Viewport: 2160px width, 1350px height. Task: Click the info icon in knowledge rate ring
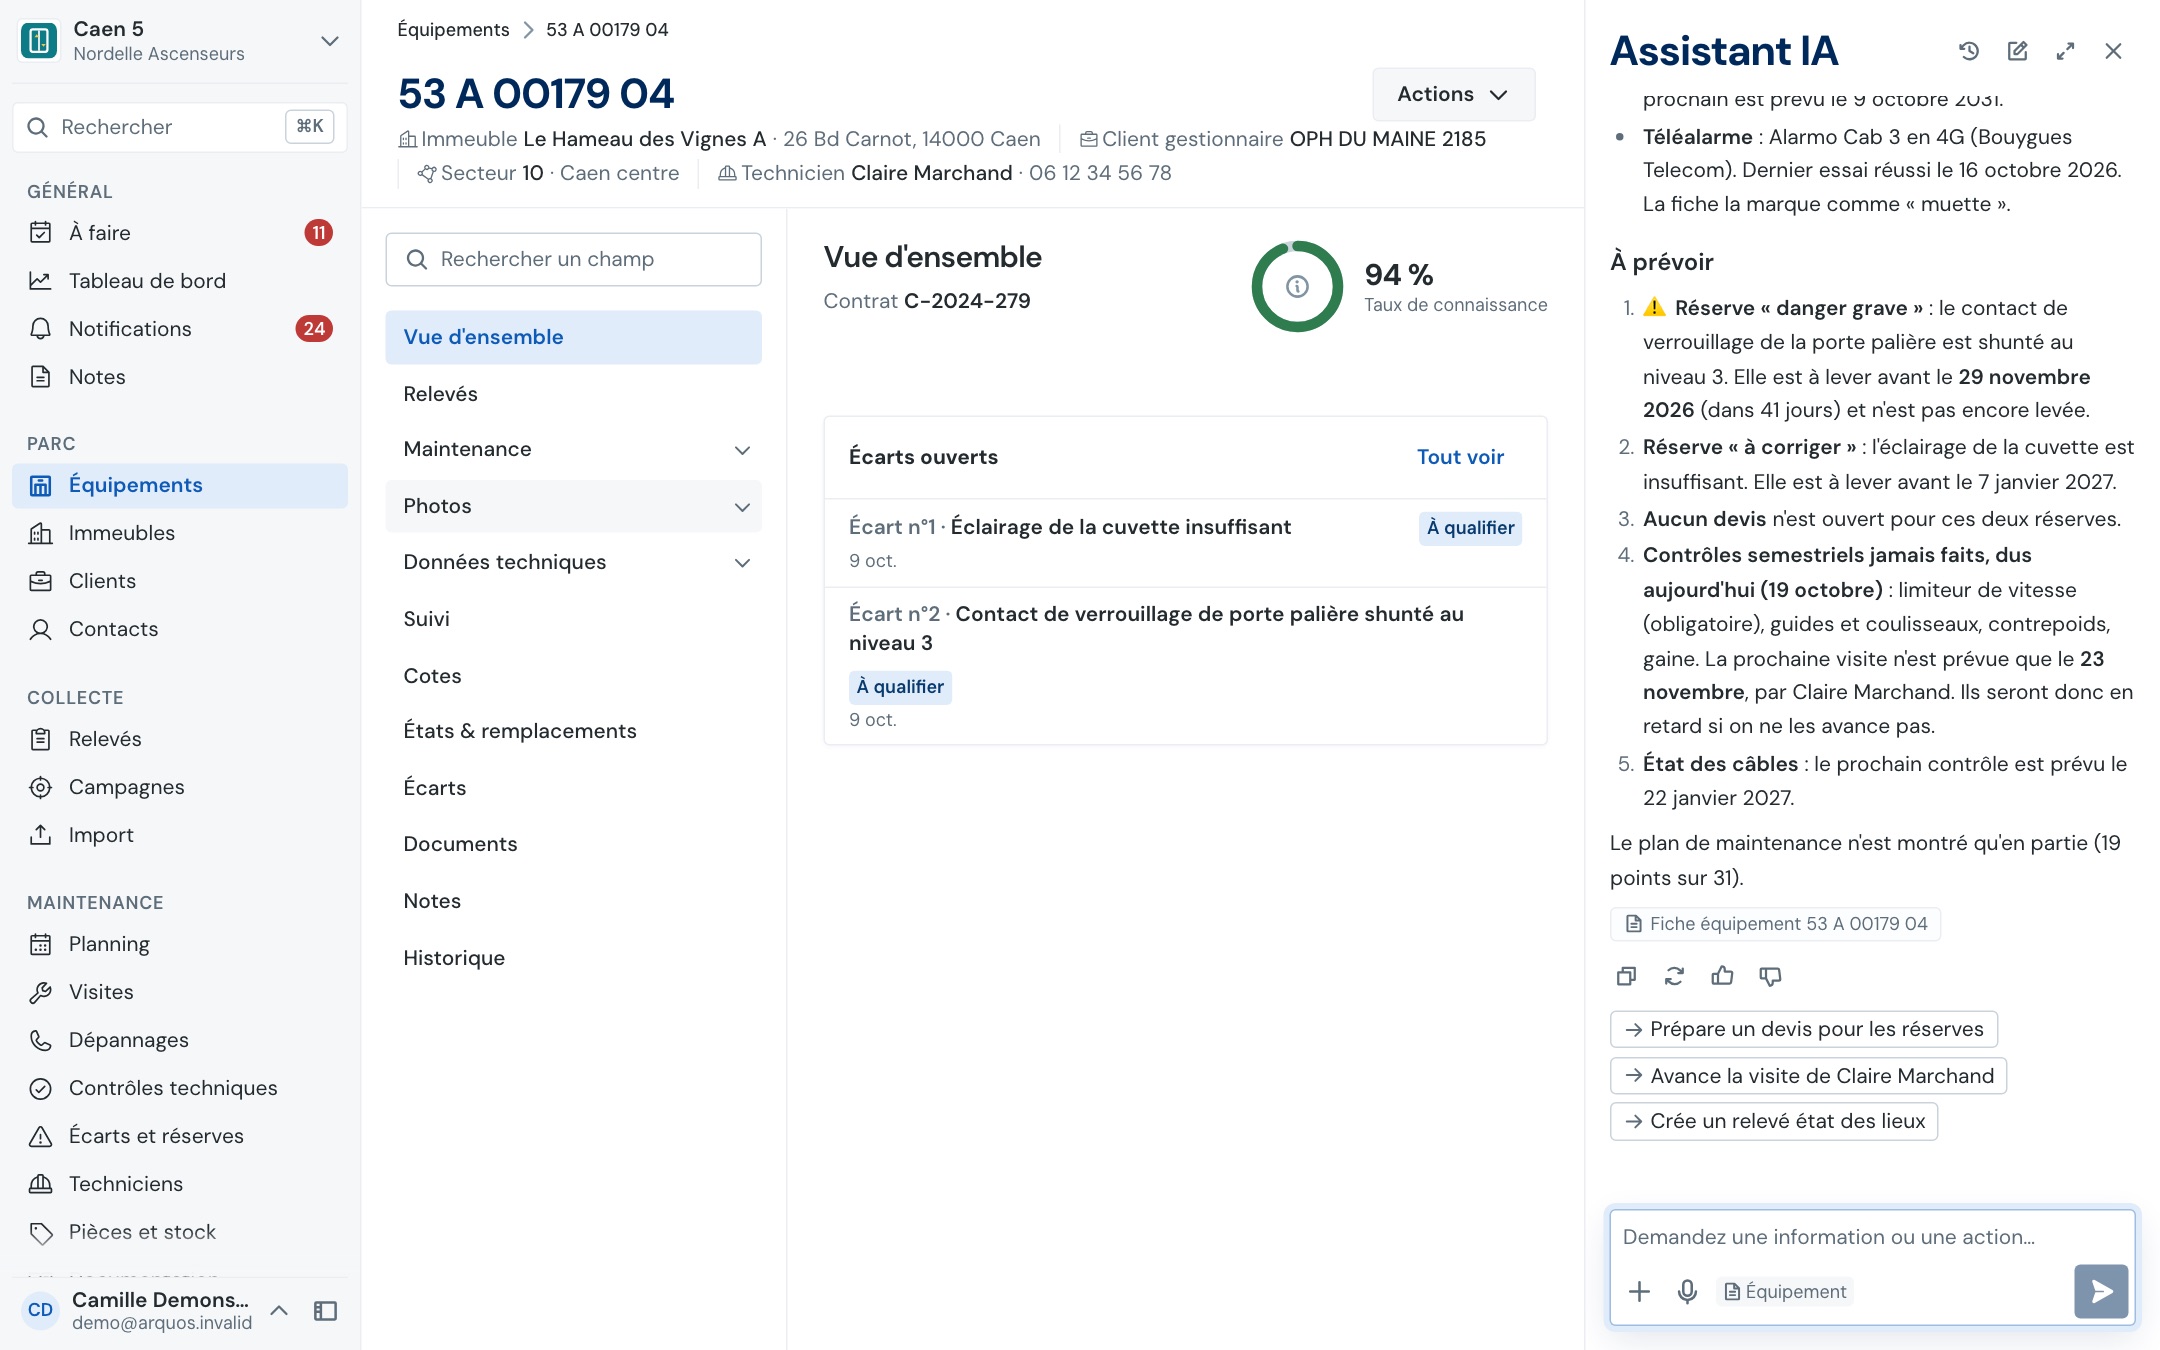click(x=1297, y=287)
